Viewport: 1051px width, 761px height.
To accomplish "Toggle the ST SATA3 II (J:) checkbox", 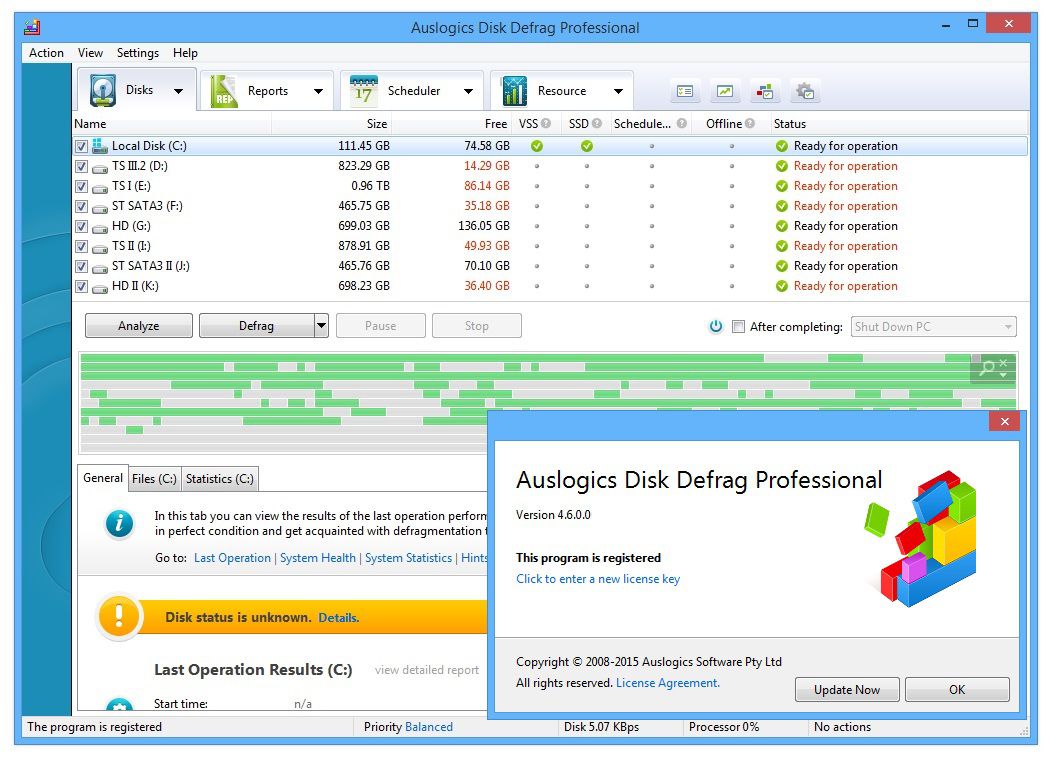I will (81, 267).
